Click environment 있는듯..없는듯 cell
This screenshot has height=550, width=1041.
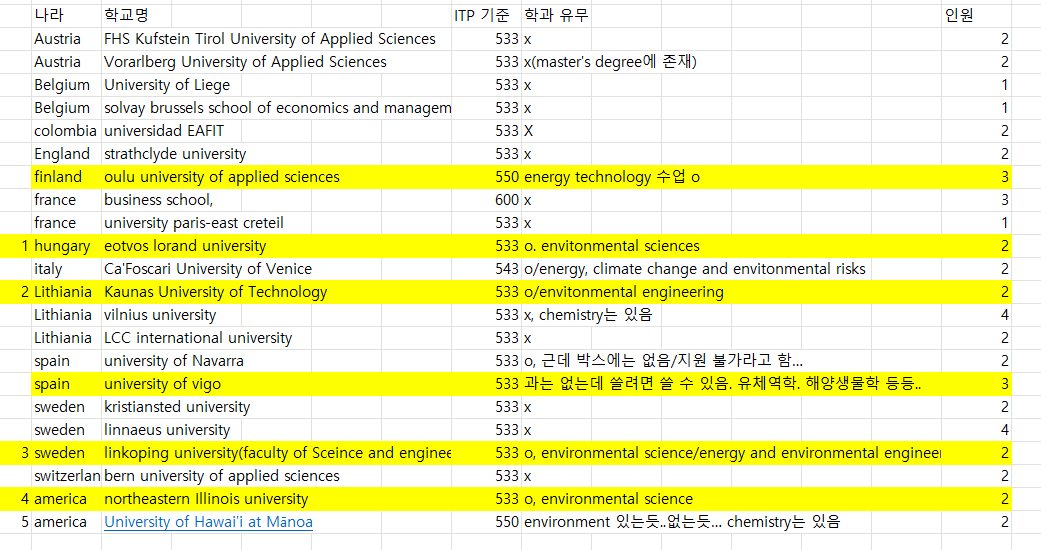click(x=682, y=522)
